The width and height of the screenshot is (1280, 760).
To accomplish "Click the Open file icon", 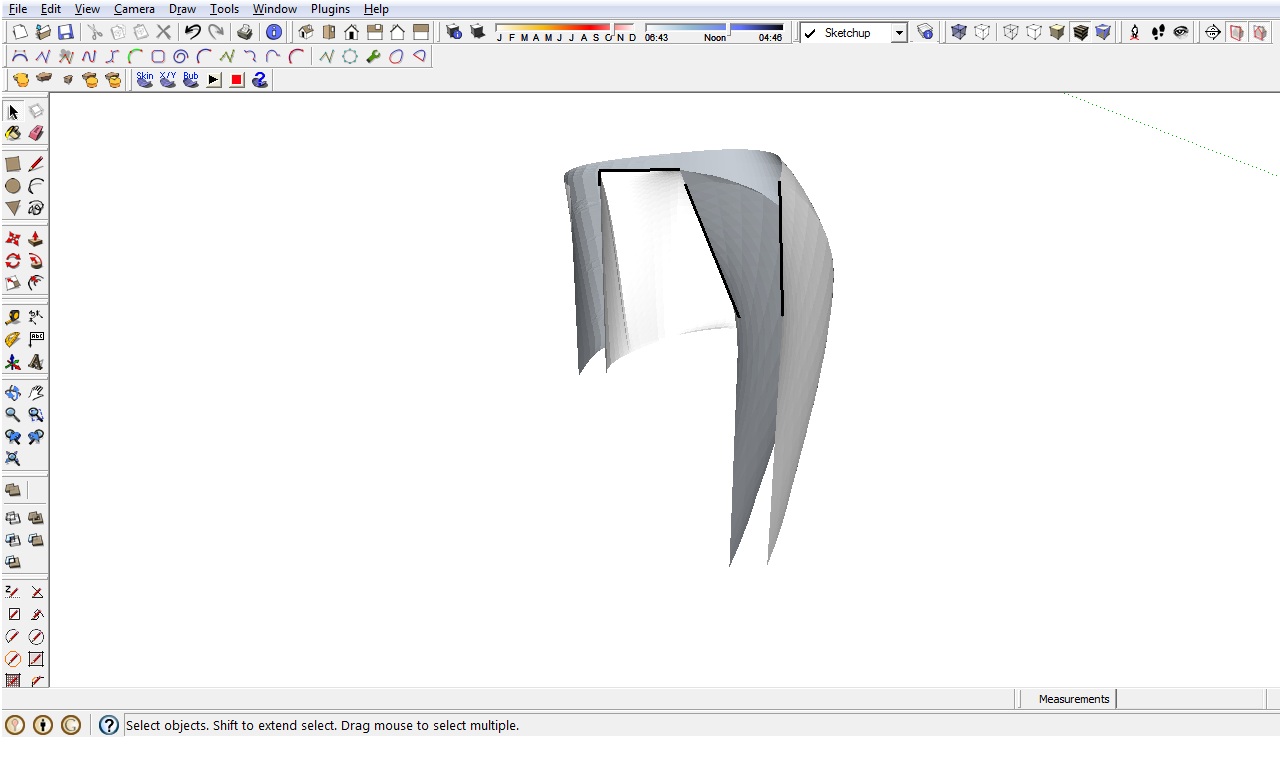I will pyautogui.click(x=42, y=32).
